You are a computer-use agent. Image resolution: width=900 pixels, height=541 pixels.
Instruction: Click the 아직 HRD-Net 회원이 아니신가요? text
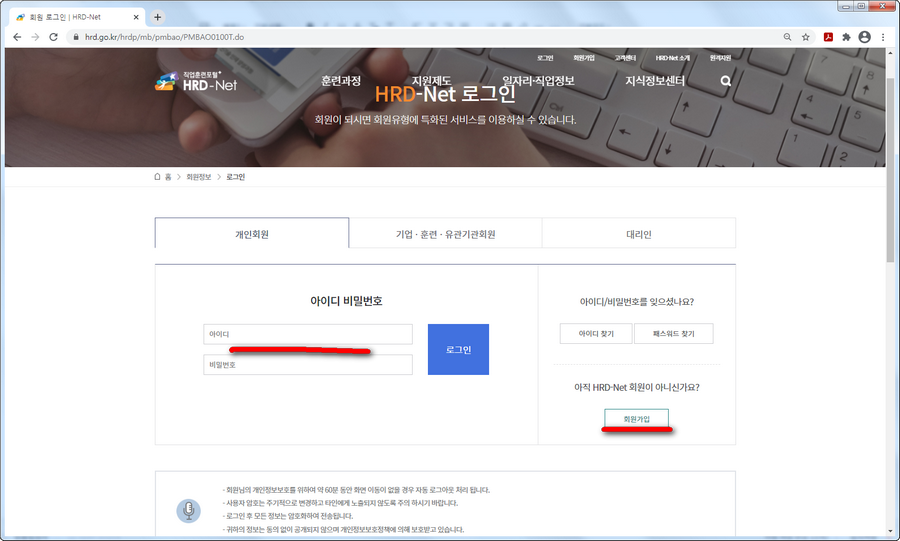pos(637,387)
